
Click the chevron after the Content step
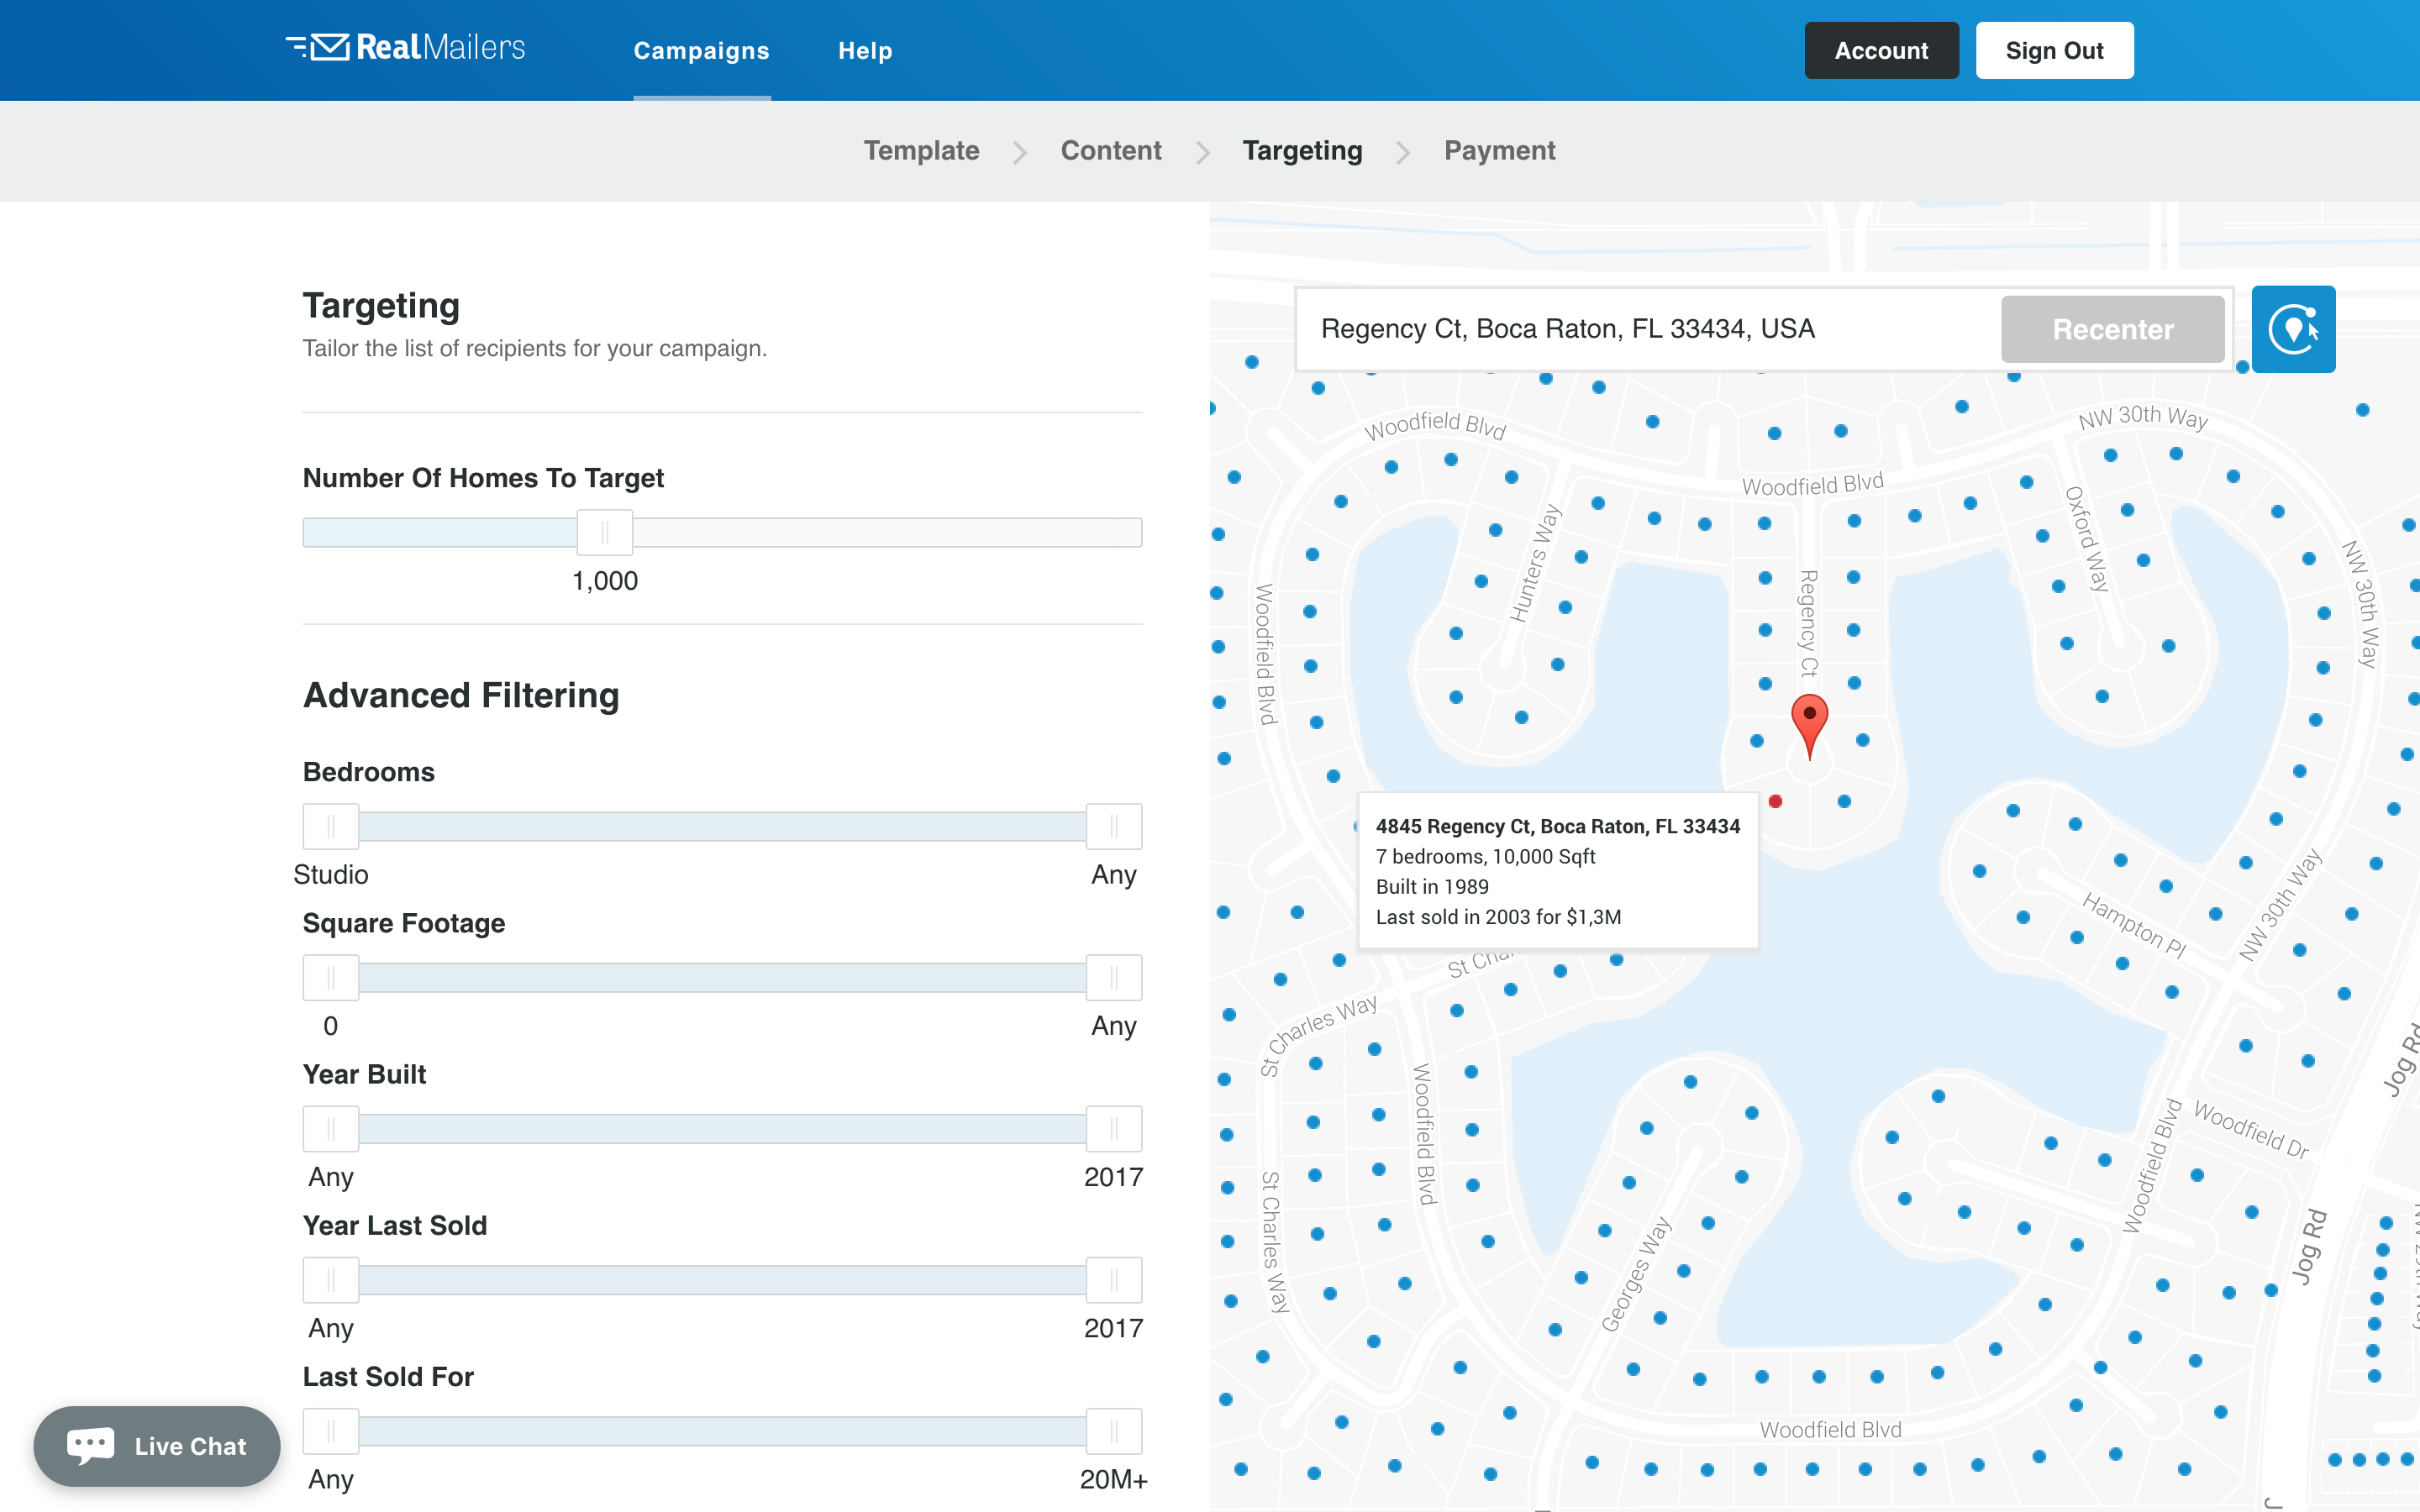pyautogui.click(x=1202, y=152)
